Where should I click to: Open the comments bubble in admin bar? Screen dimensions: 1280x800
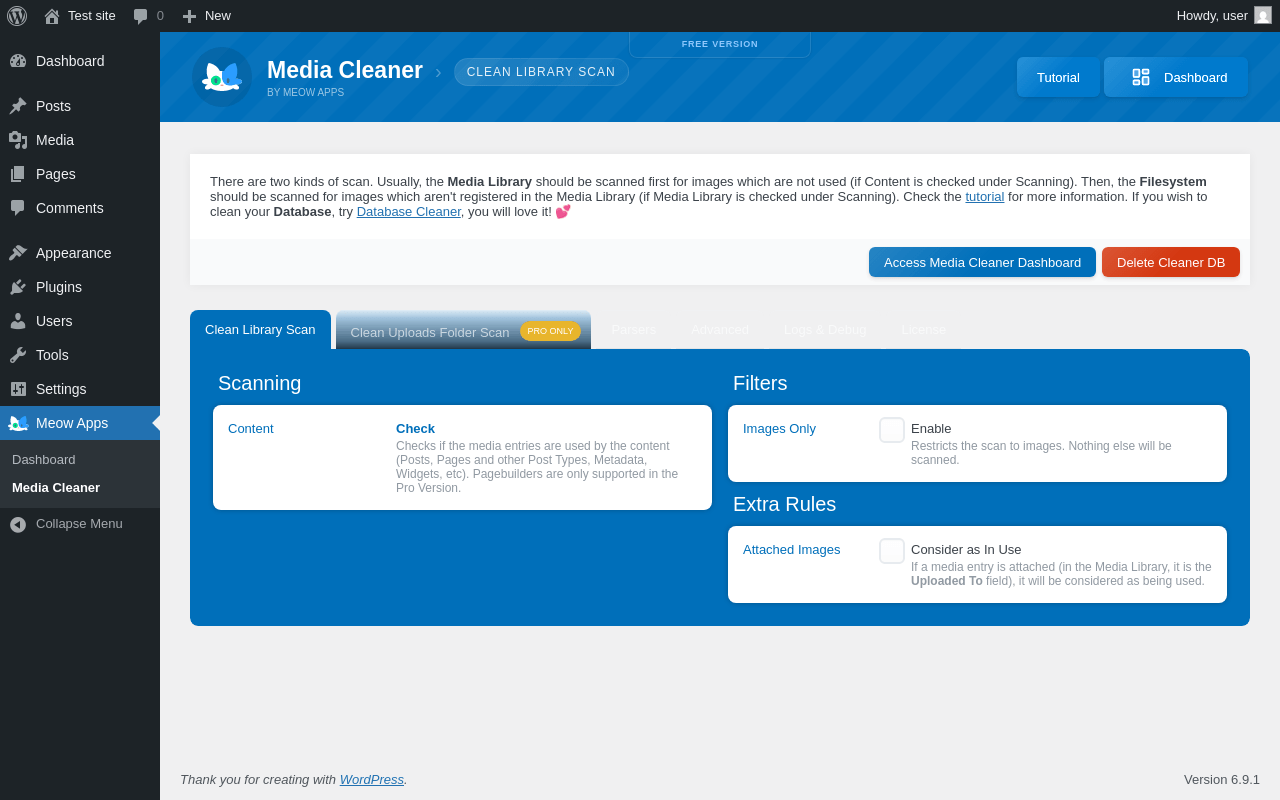click(140, 16)
